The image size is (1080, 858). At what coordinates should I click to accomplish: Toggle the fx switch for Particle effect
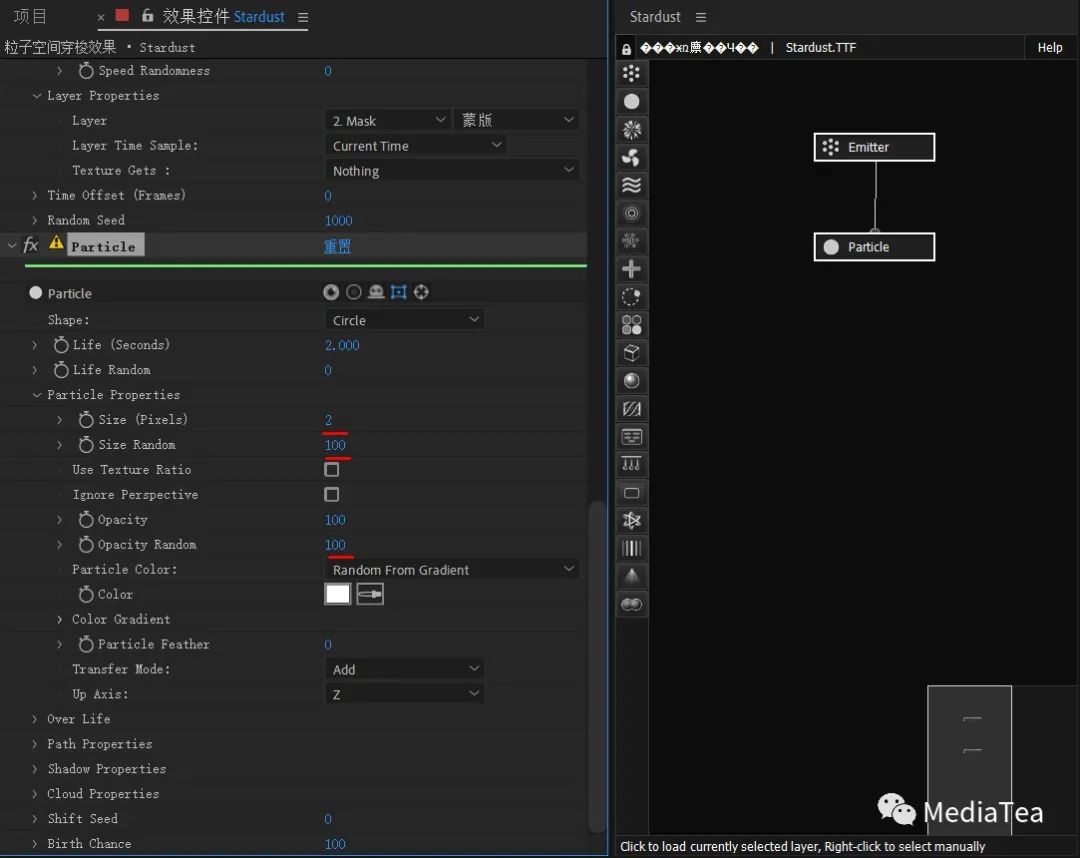coord(30,245)
